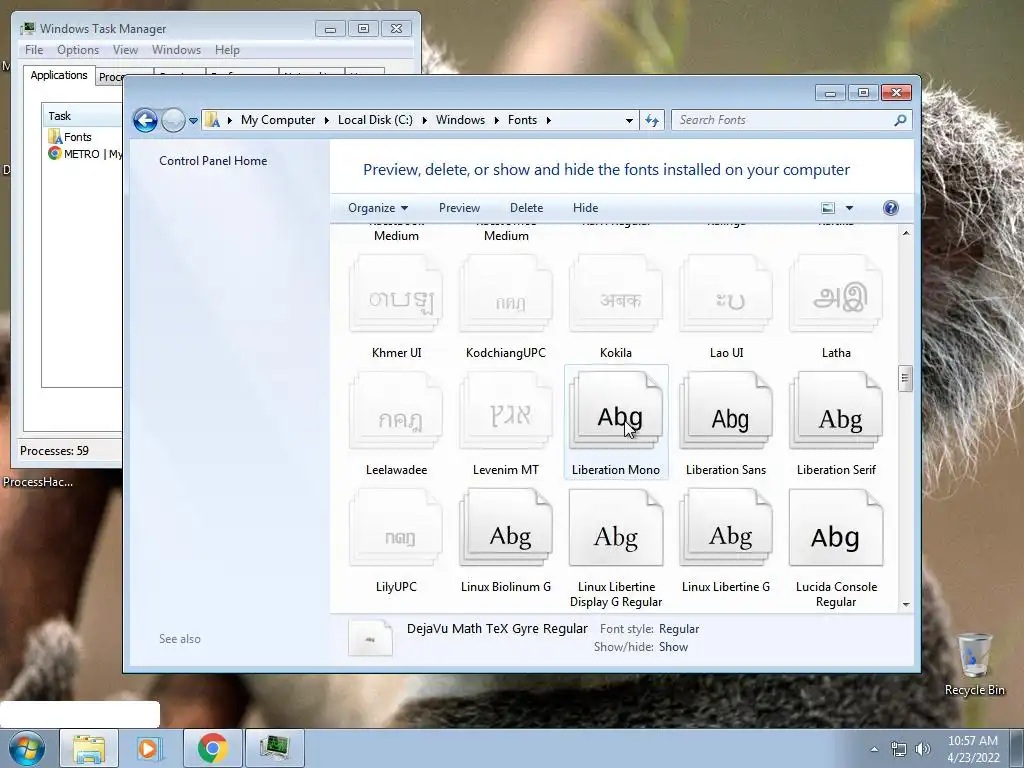Open the Help menu in Task Manager
Viewport: 1024px width, 768px height.
[x=227, y=50]
